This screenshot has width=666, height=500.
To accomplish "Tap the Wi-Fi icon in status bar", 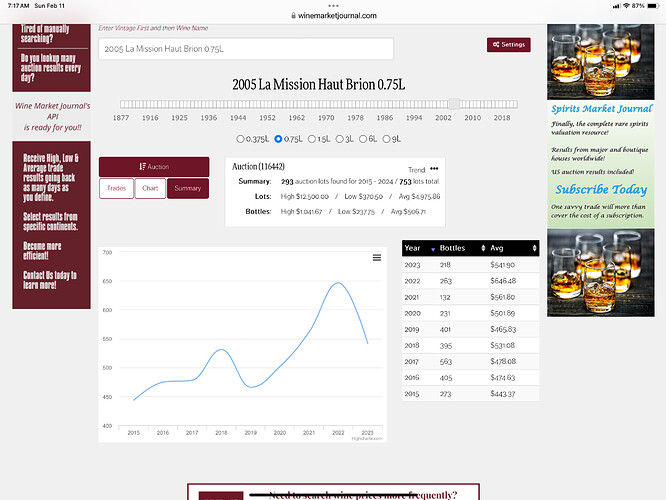I will (x=626, y=6).
